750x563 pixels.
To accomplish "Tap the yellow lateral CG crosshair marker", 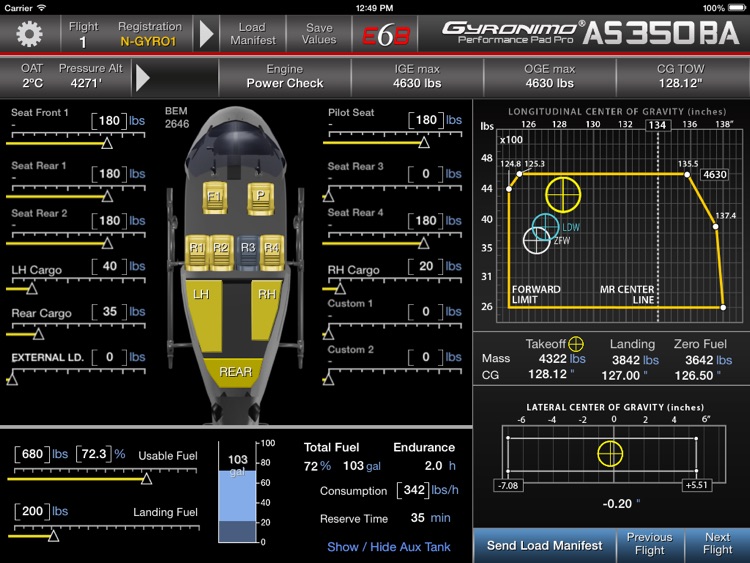I will coord(610,453).
